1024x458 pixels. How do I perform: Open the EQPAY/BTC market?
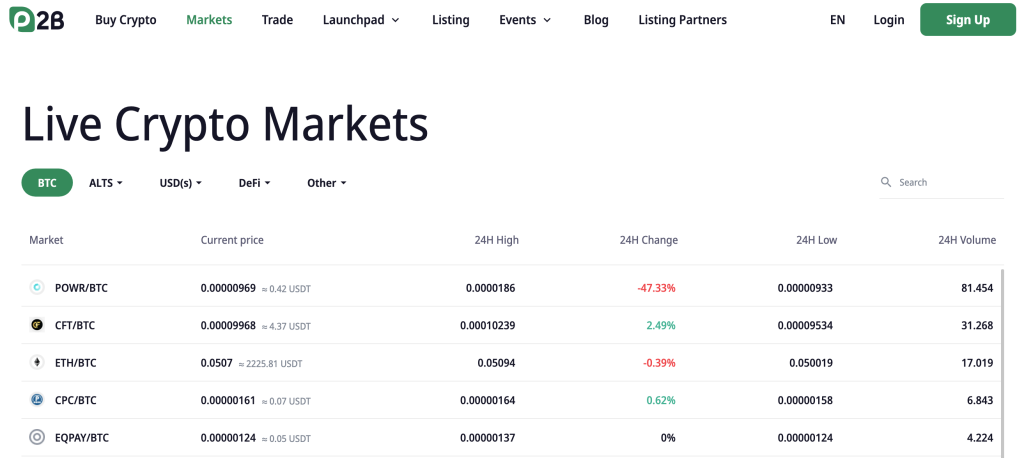(82, 438)
